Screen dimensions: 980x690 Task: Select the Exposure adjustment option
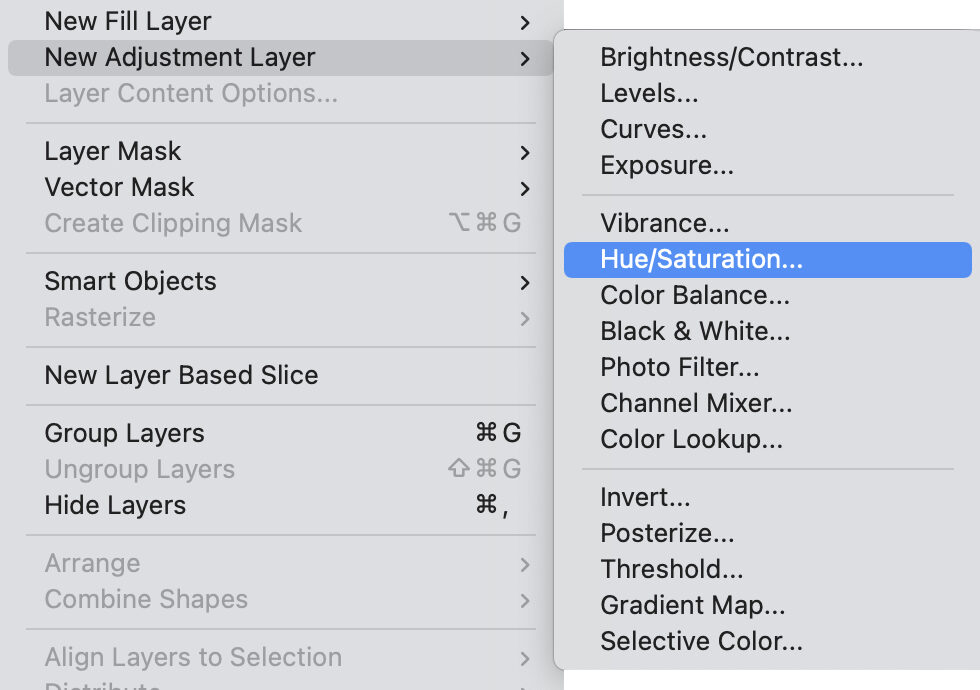point(666,166)
